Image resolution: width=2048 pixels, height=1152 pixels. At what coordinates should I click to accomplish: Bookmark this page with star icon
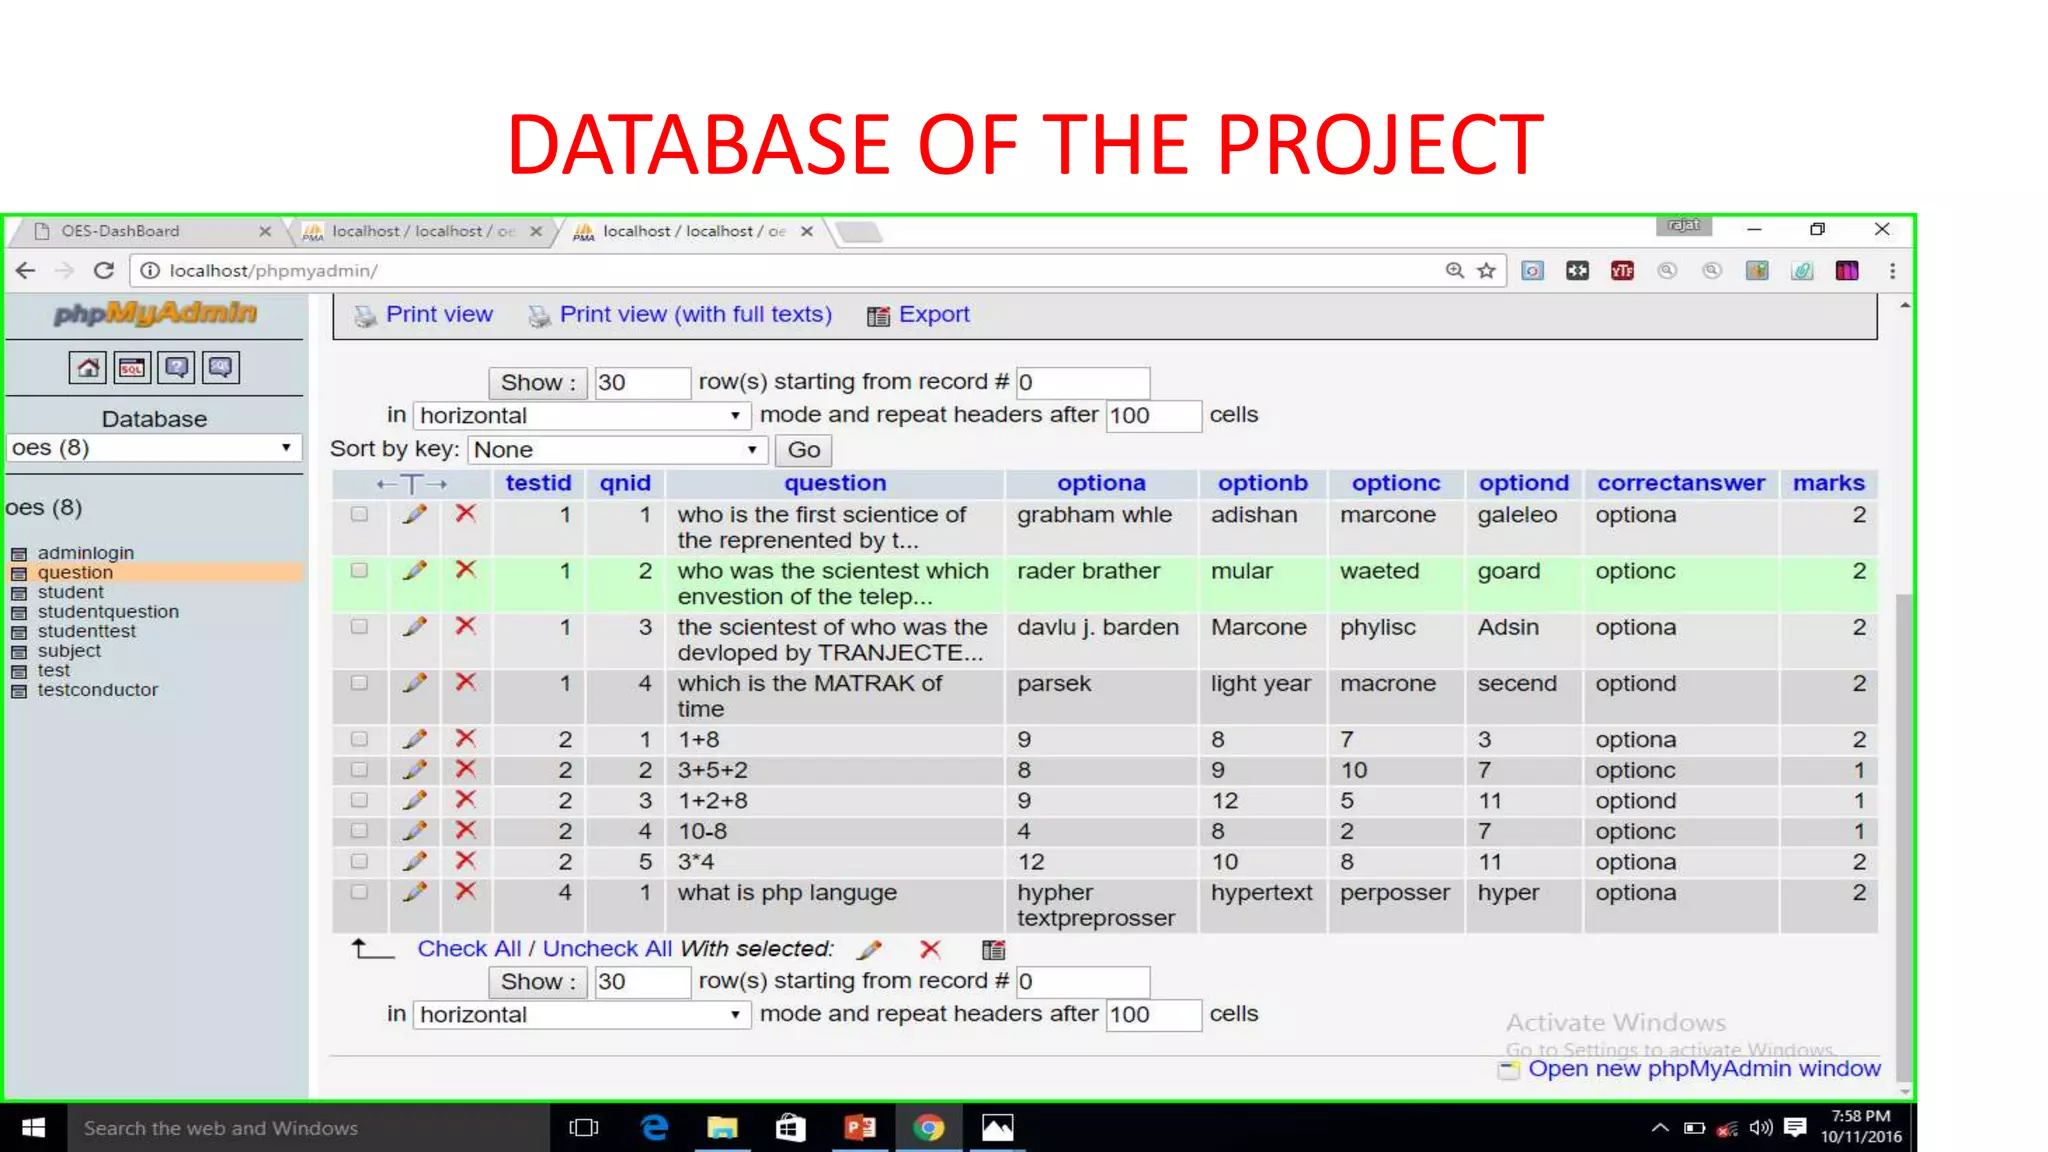point(1487,271)
